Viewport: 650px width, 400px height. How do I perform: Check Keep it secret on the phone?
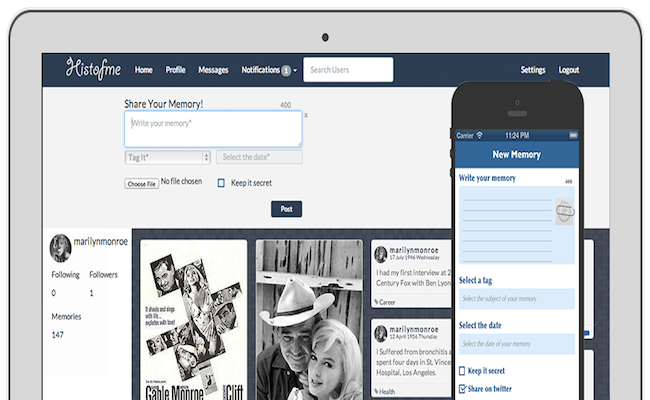pyautogui.click(x=462, y=371)
